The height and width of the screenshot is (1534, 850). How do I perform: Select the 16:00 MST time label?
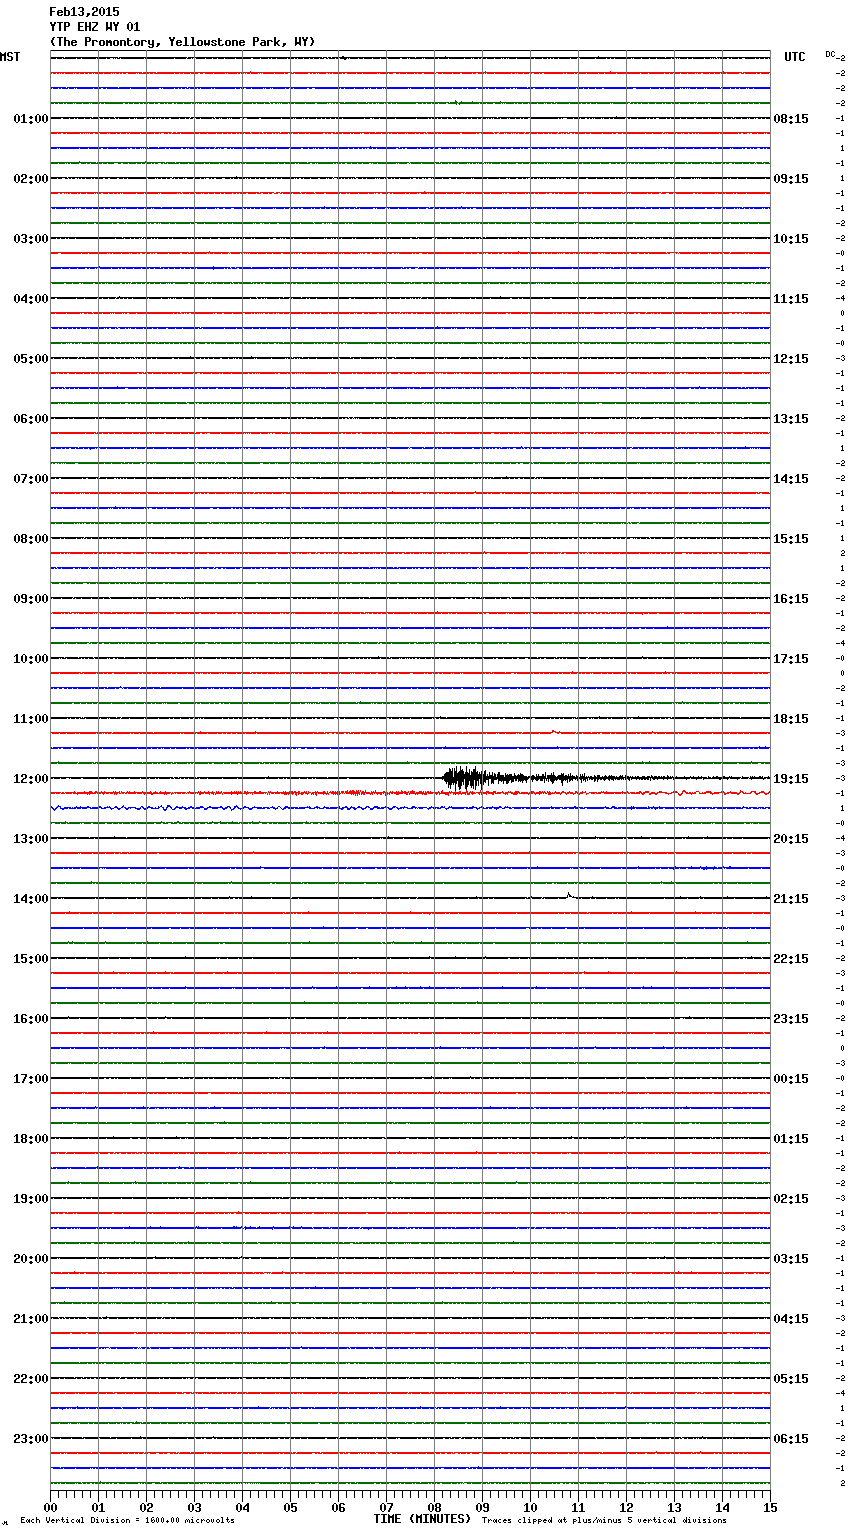coord(31,1019)
